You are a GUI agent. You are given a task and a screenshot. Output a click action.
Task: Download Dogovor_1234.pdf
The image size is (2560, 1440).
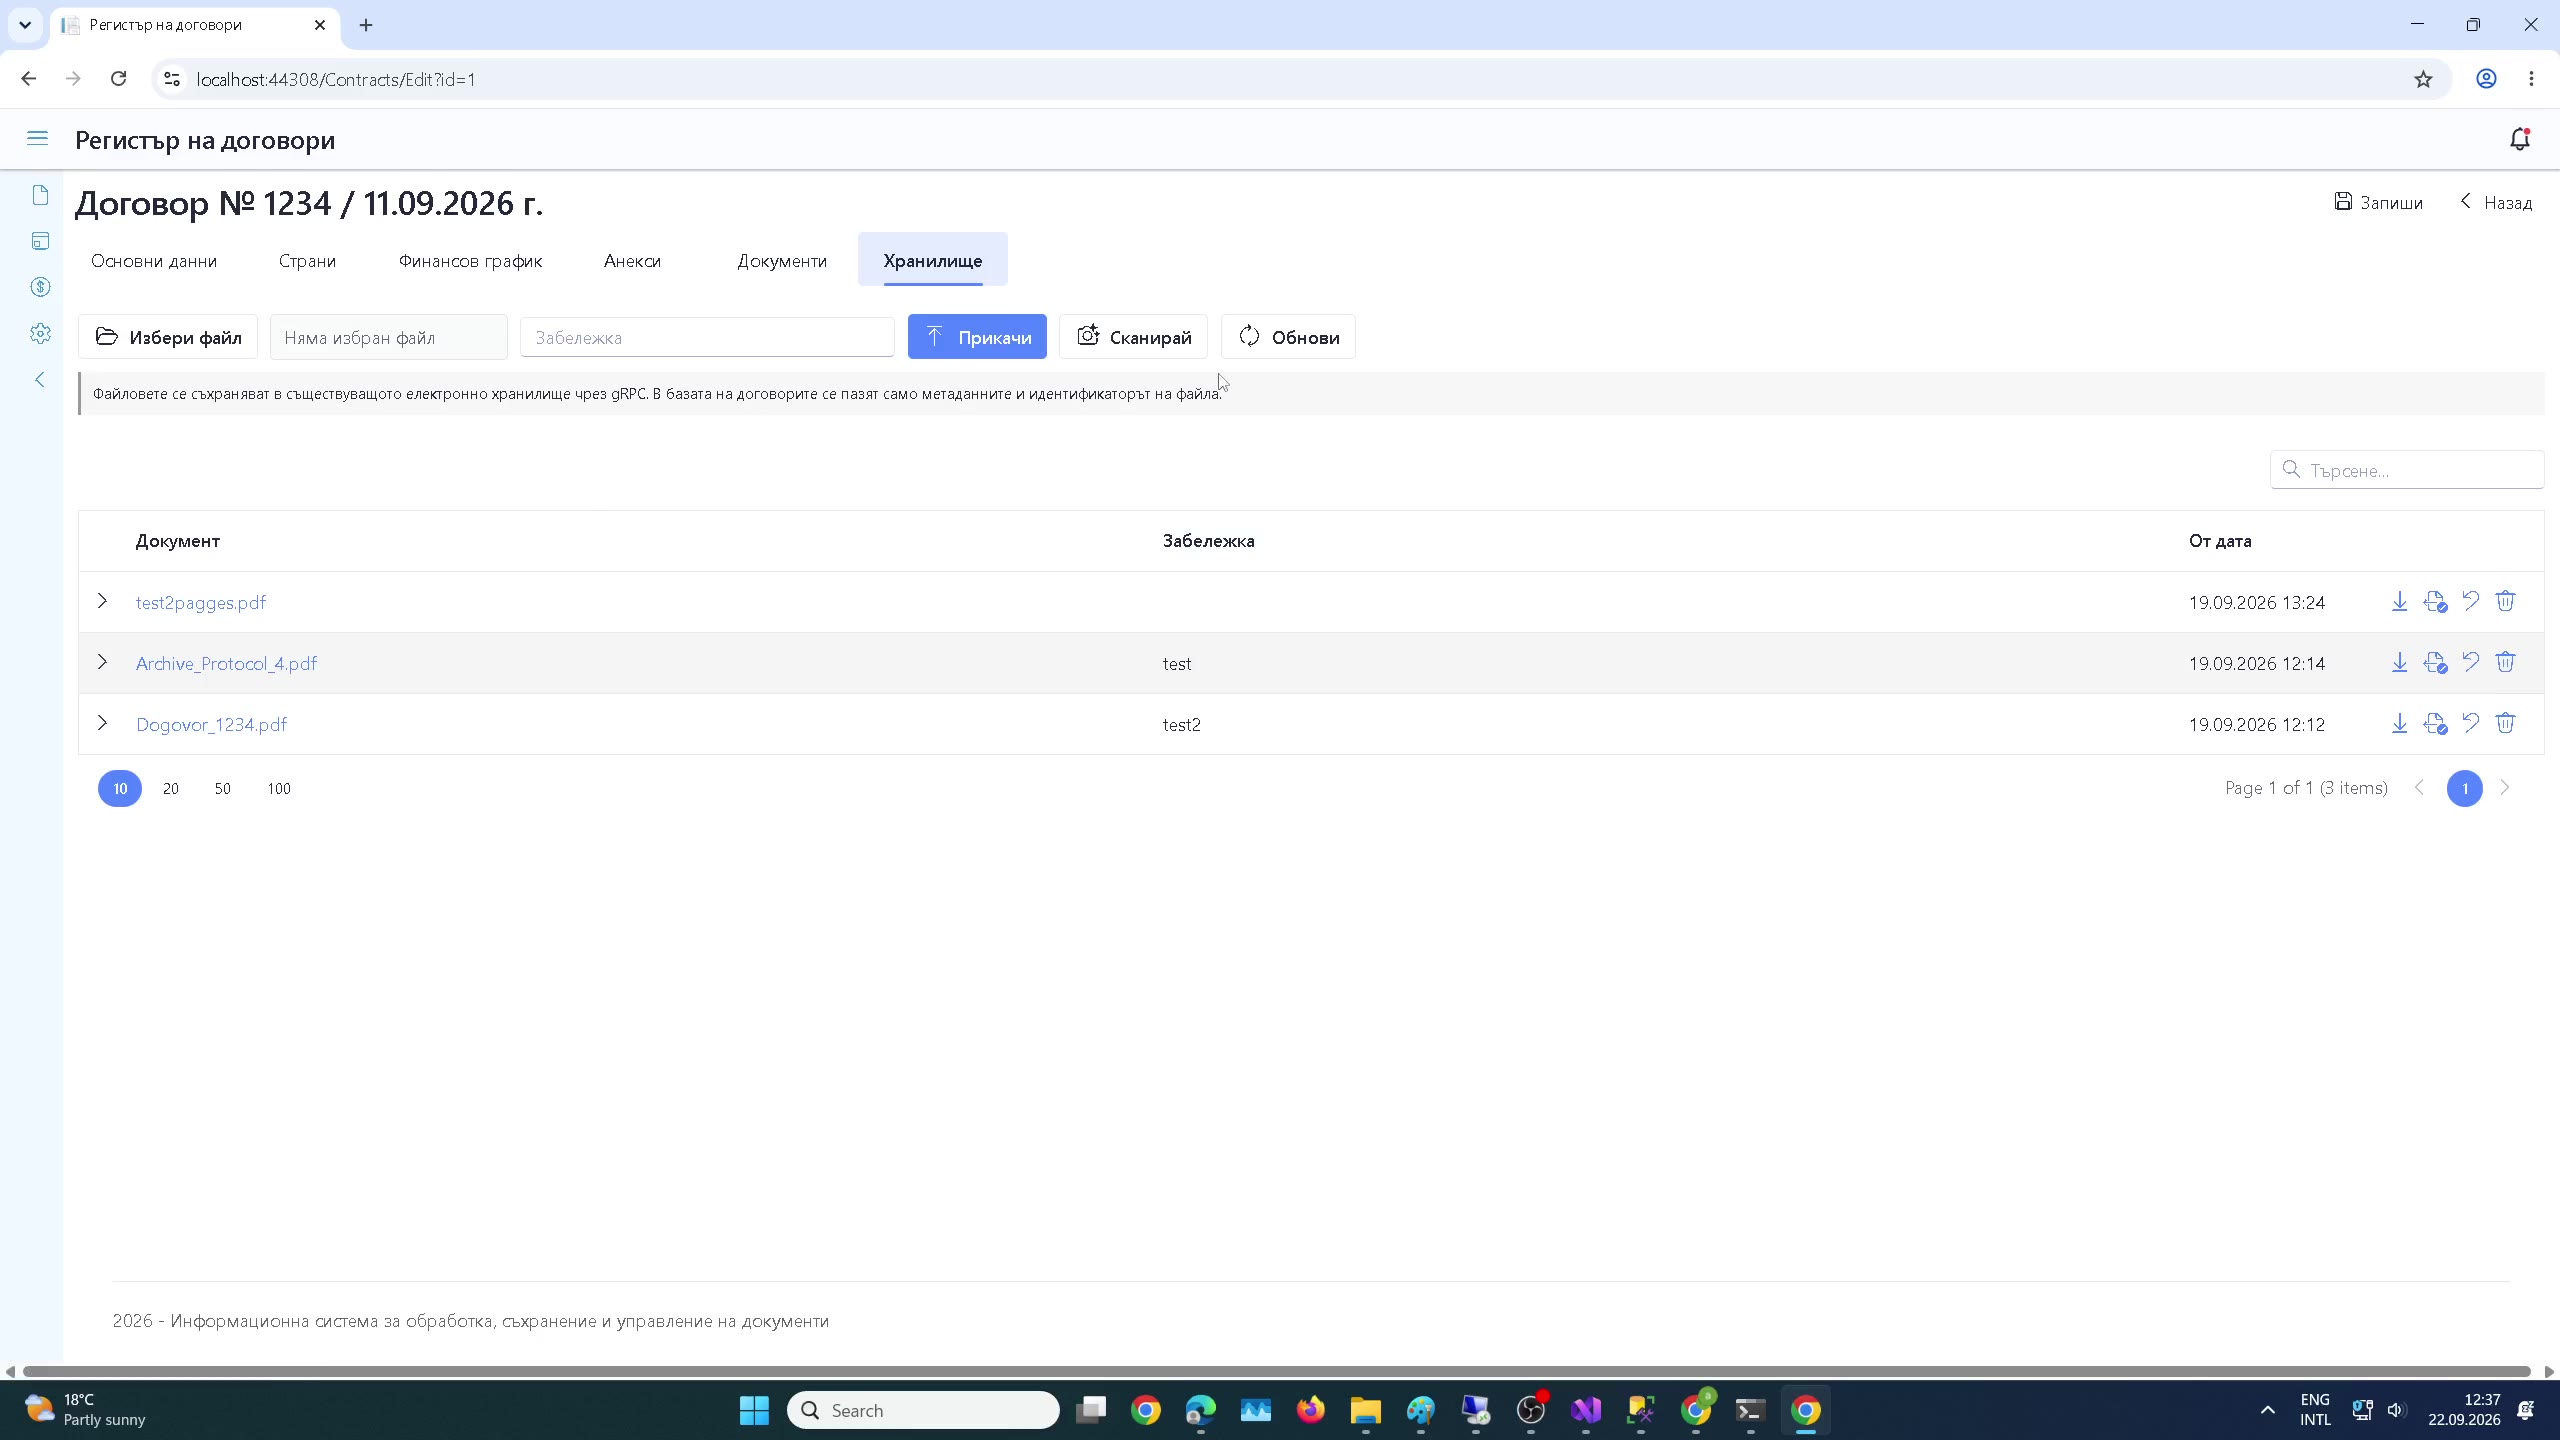2399,724
